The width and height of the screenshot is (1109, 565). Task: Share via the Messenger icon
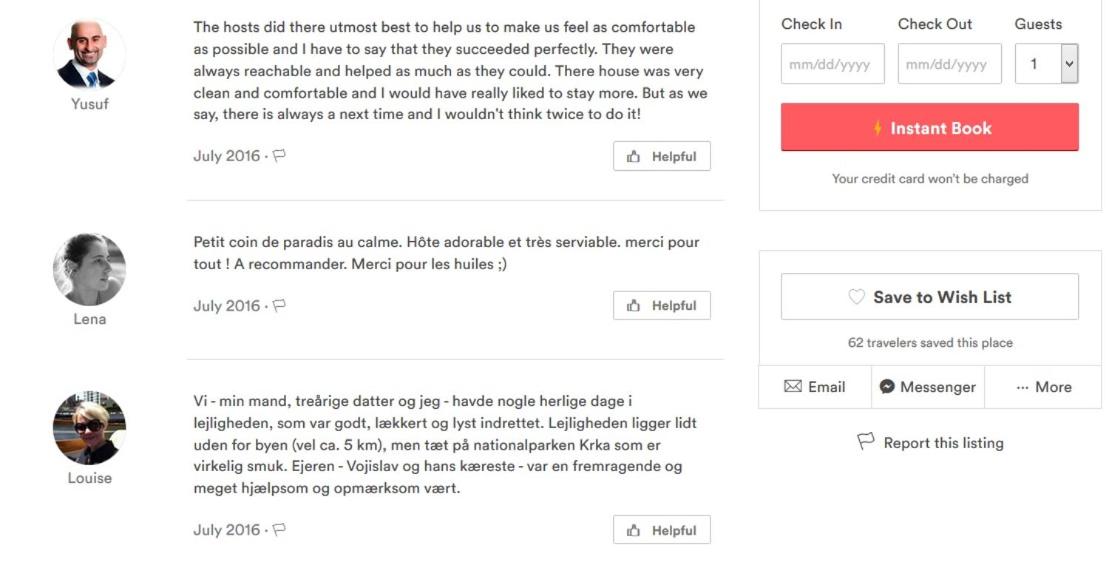pyautogui.click(x=887, y=387)
